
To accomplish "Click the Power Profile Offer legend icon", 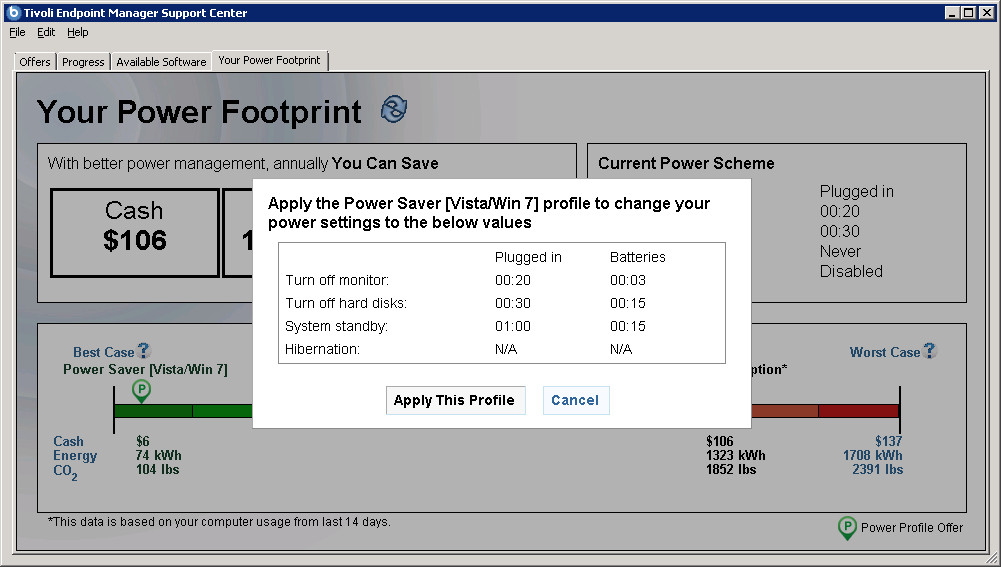I will coord(847,528).
